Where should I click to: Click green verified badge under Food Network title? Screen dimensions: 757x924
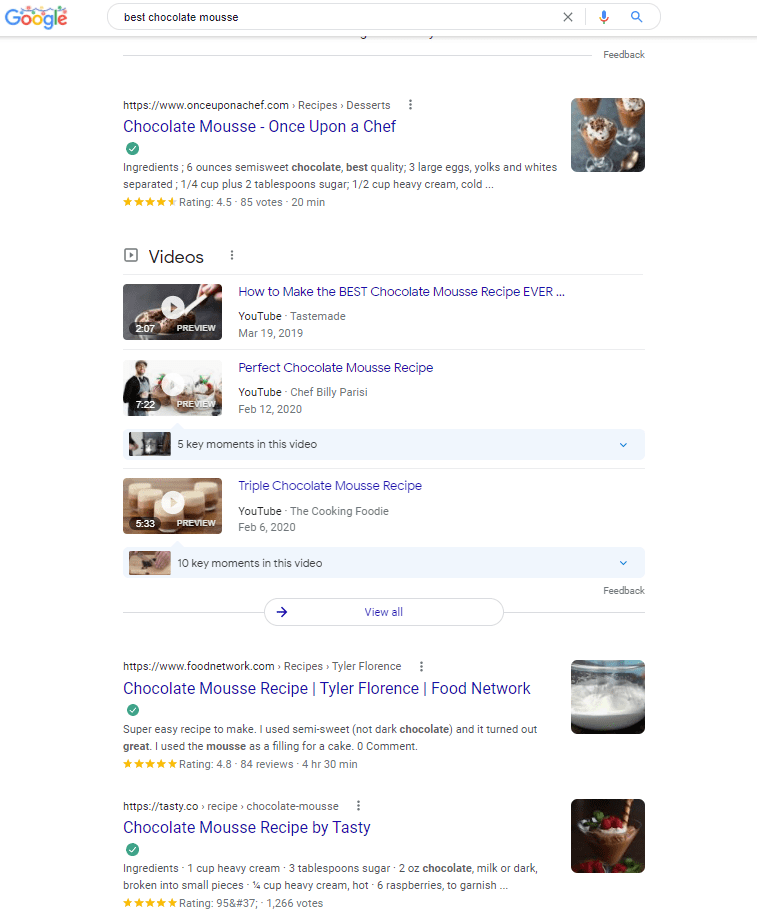(x=133, y=710)
